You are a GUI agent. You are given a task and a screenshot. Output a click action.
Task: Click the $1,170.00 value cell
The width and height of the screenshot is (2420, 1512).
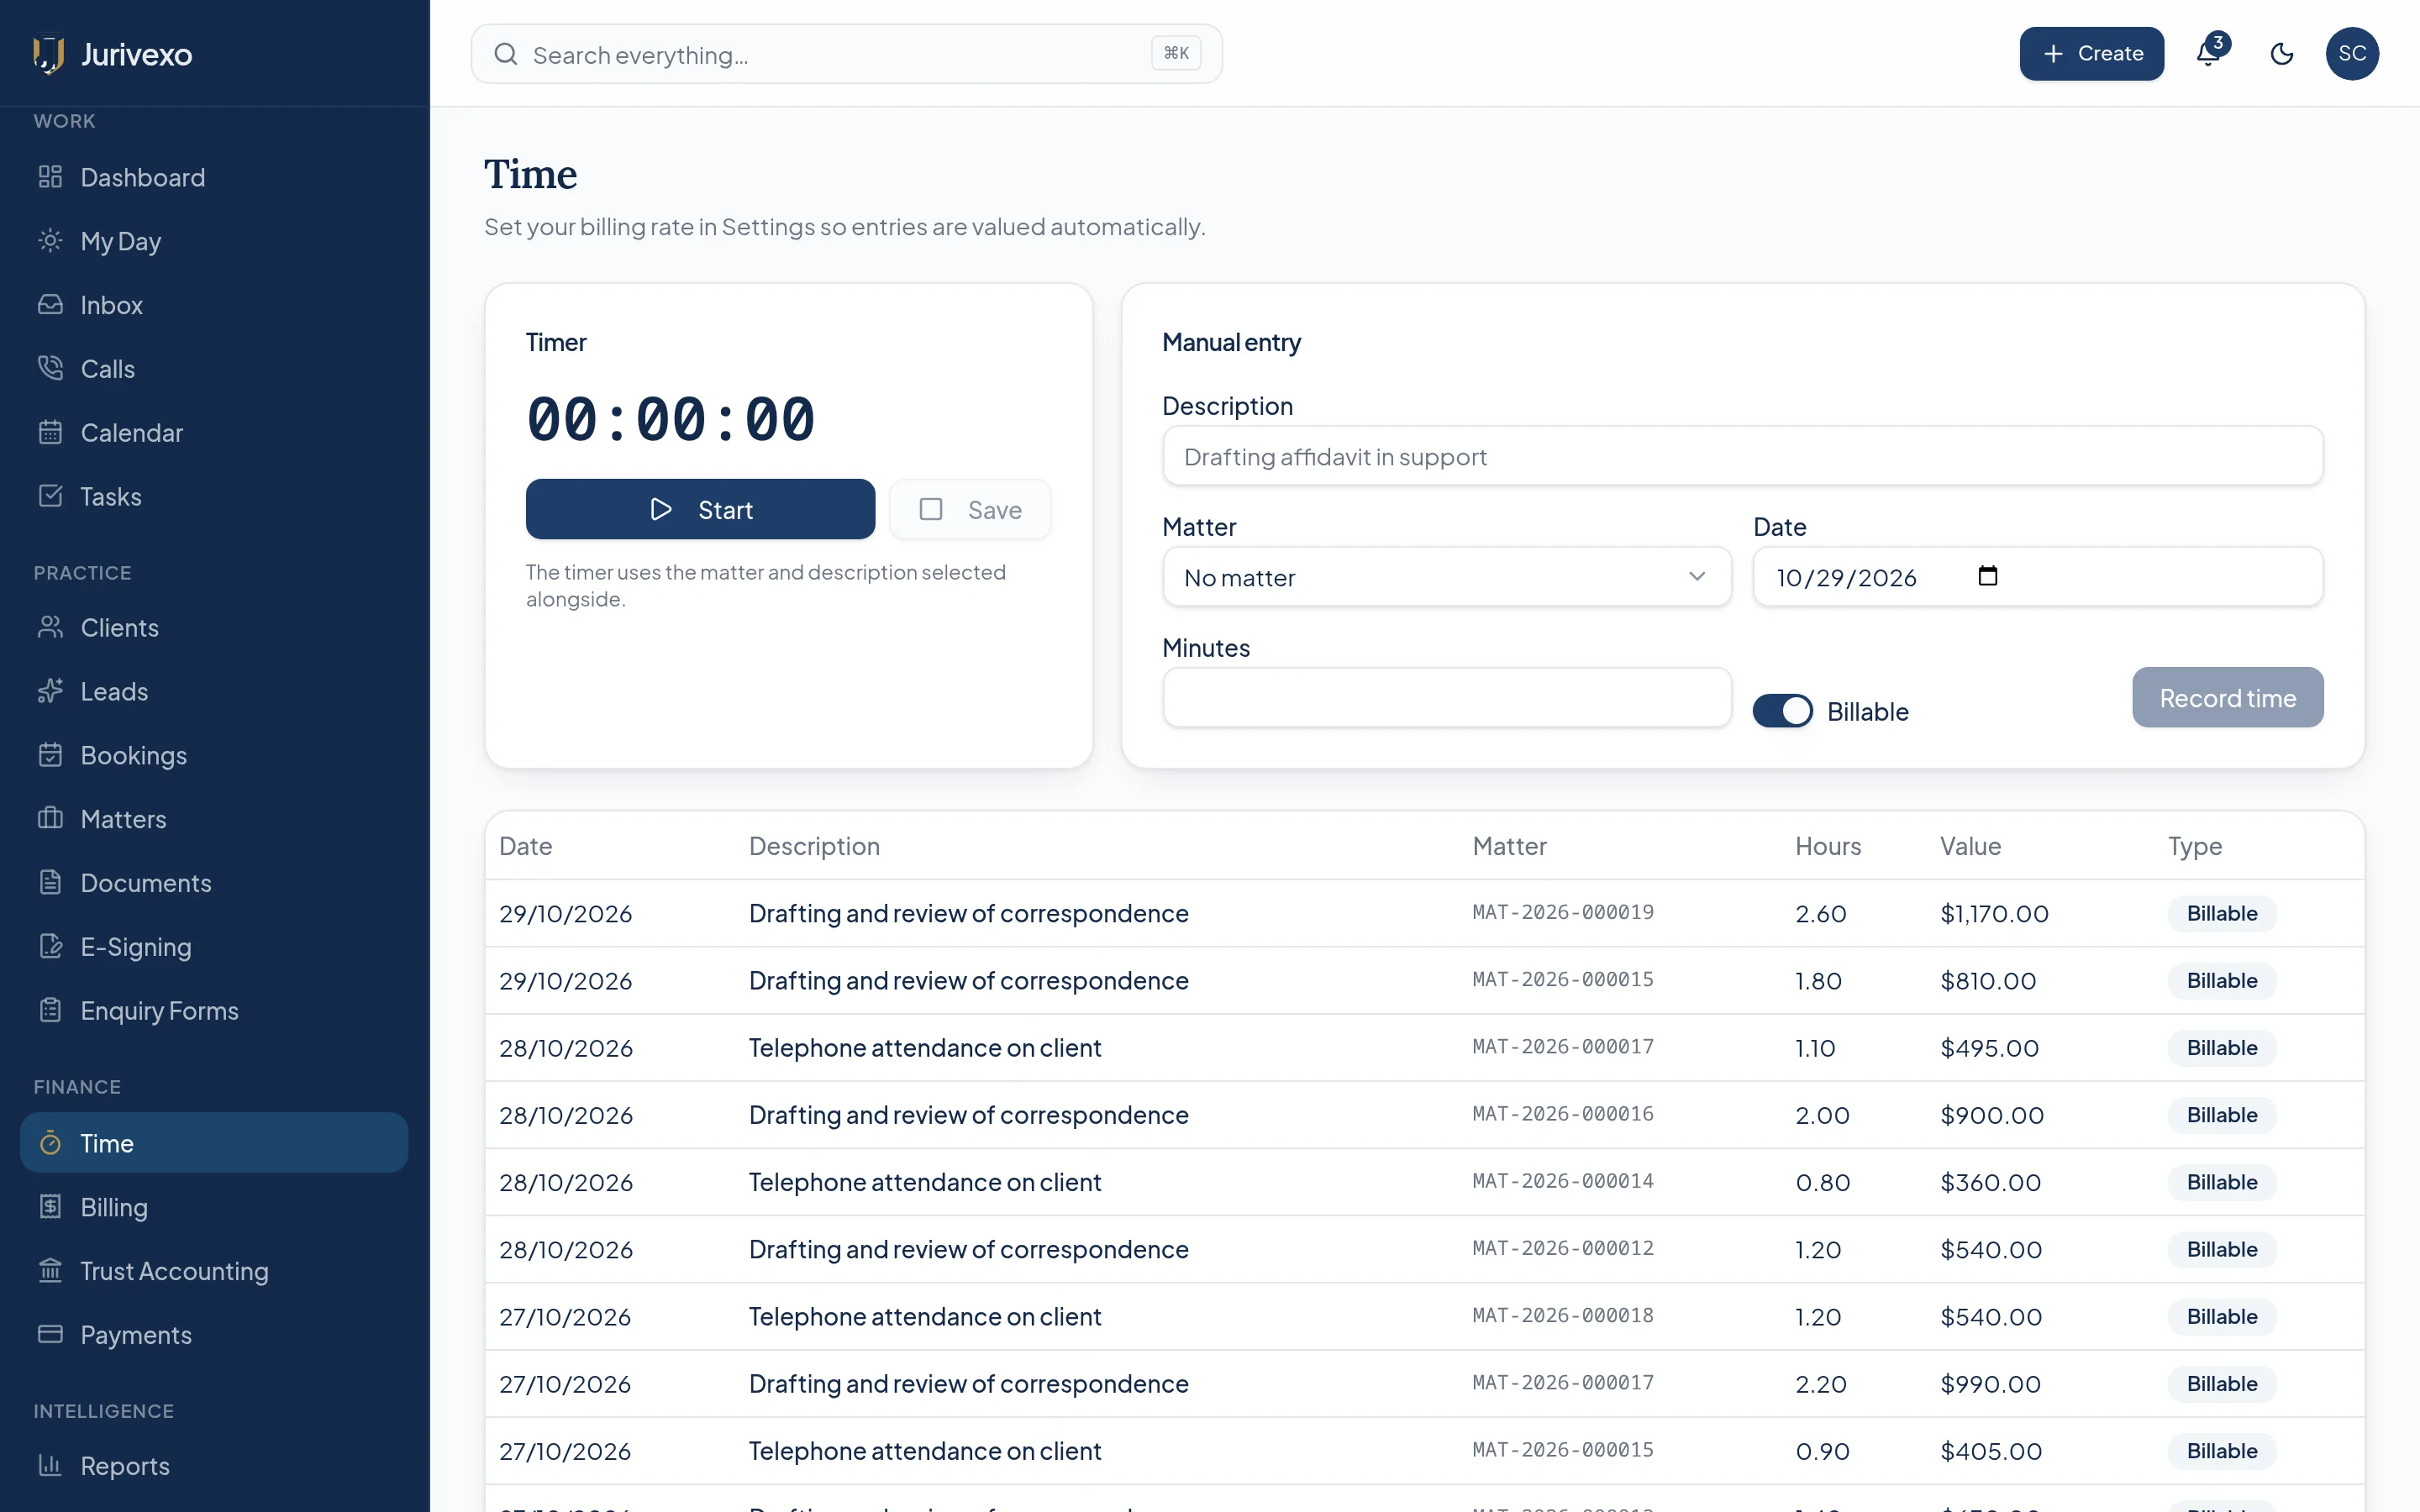1994,914
